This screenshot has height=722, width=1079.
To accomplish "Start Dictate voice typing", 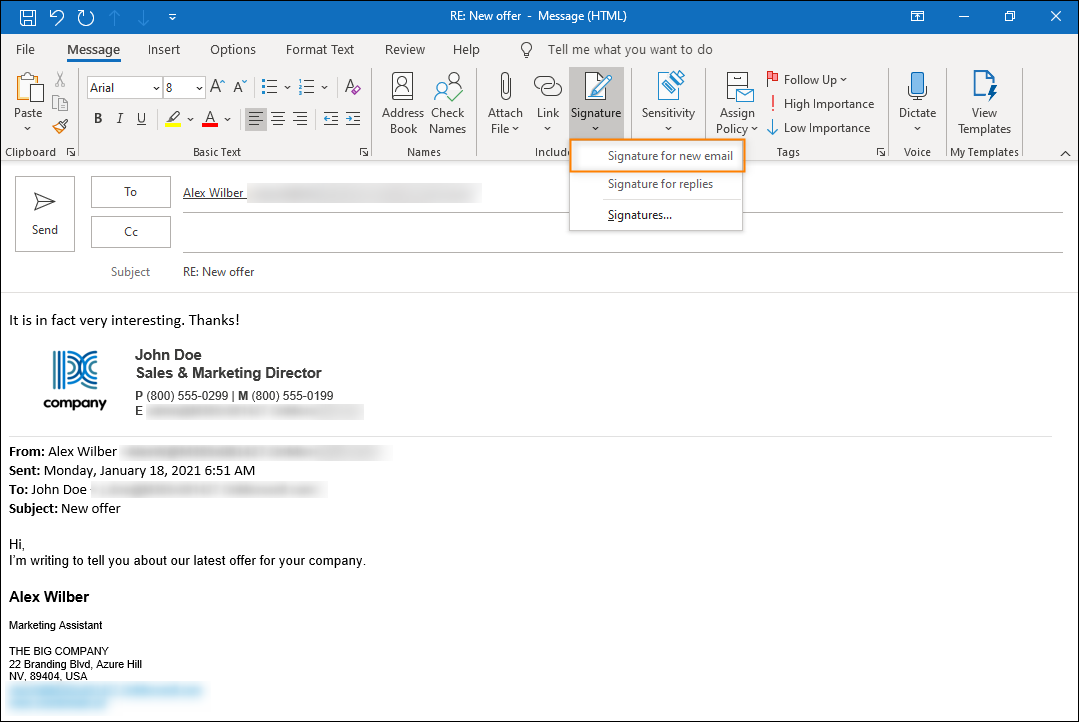I will tap(917, 100).
